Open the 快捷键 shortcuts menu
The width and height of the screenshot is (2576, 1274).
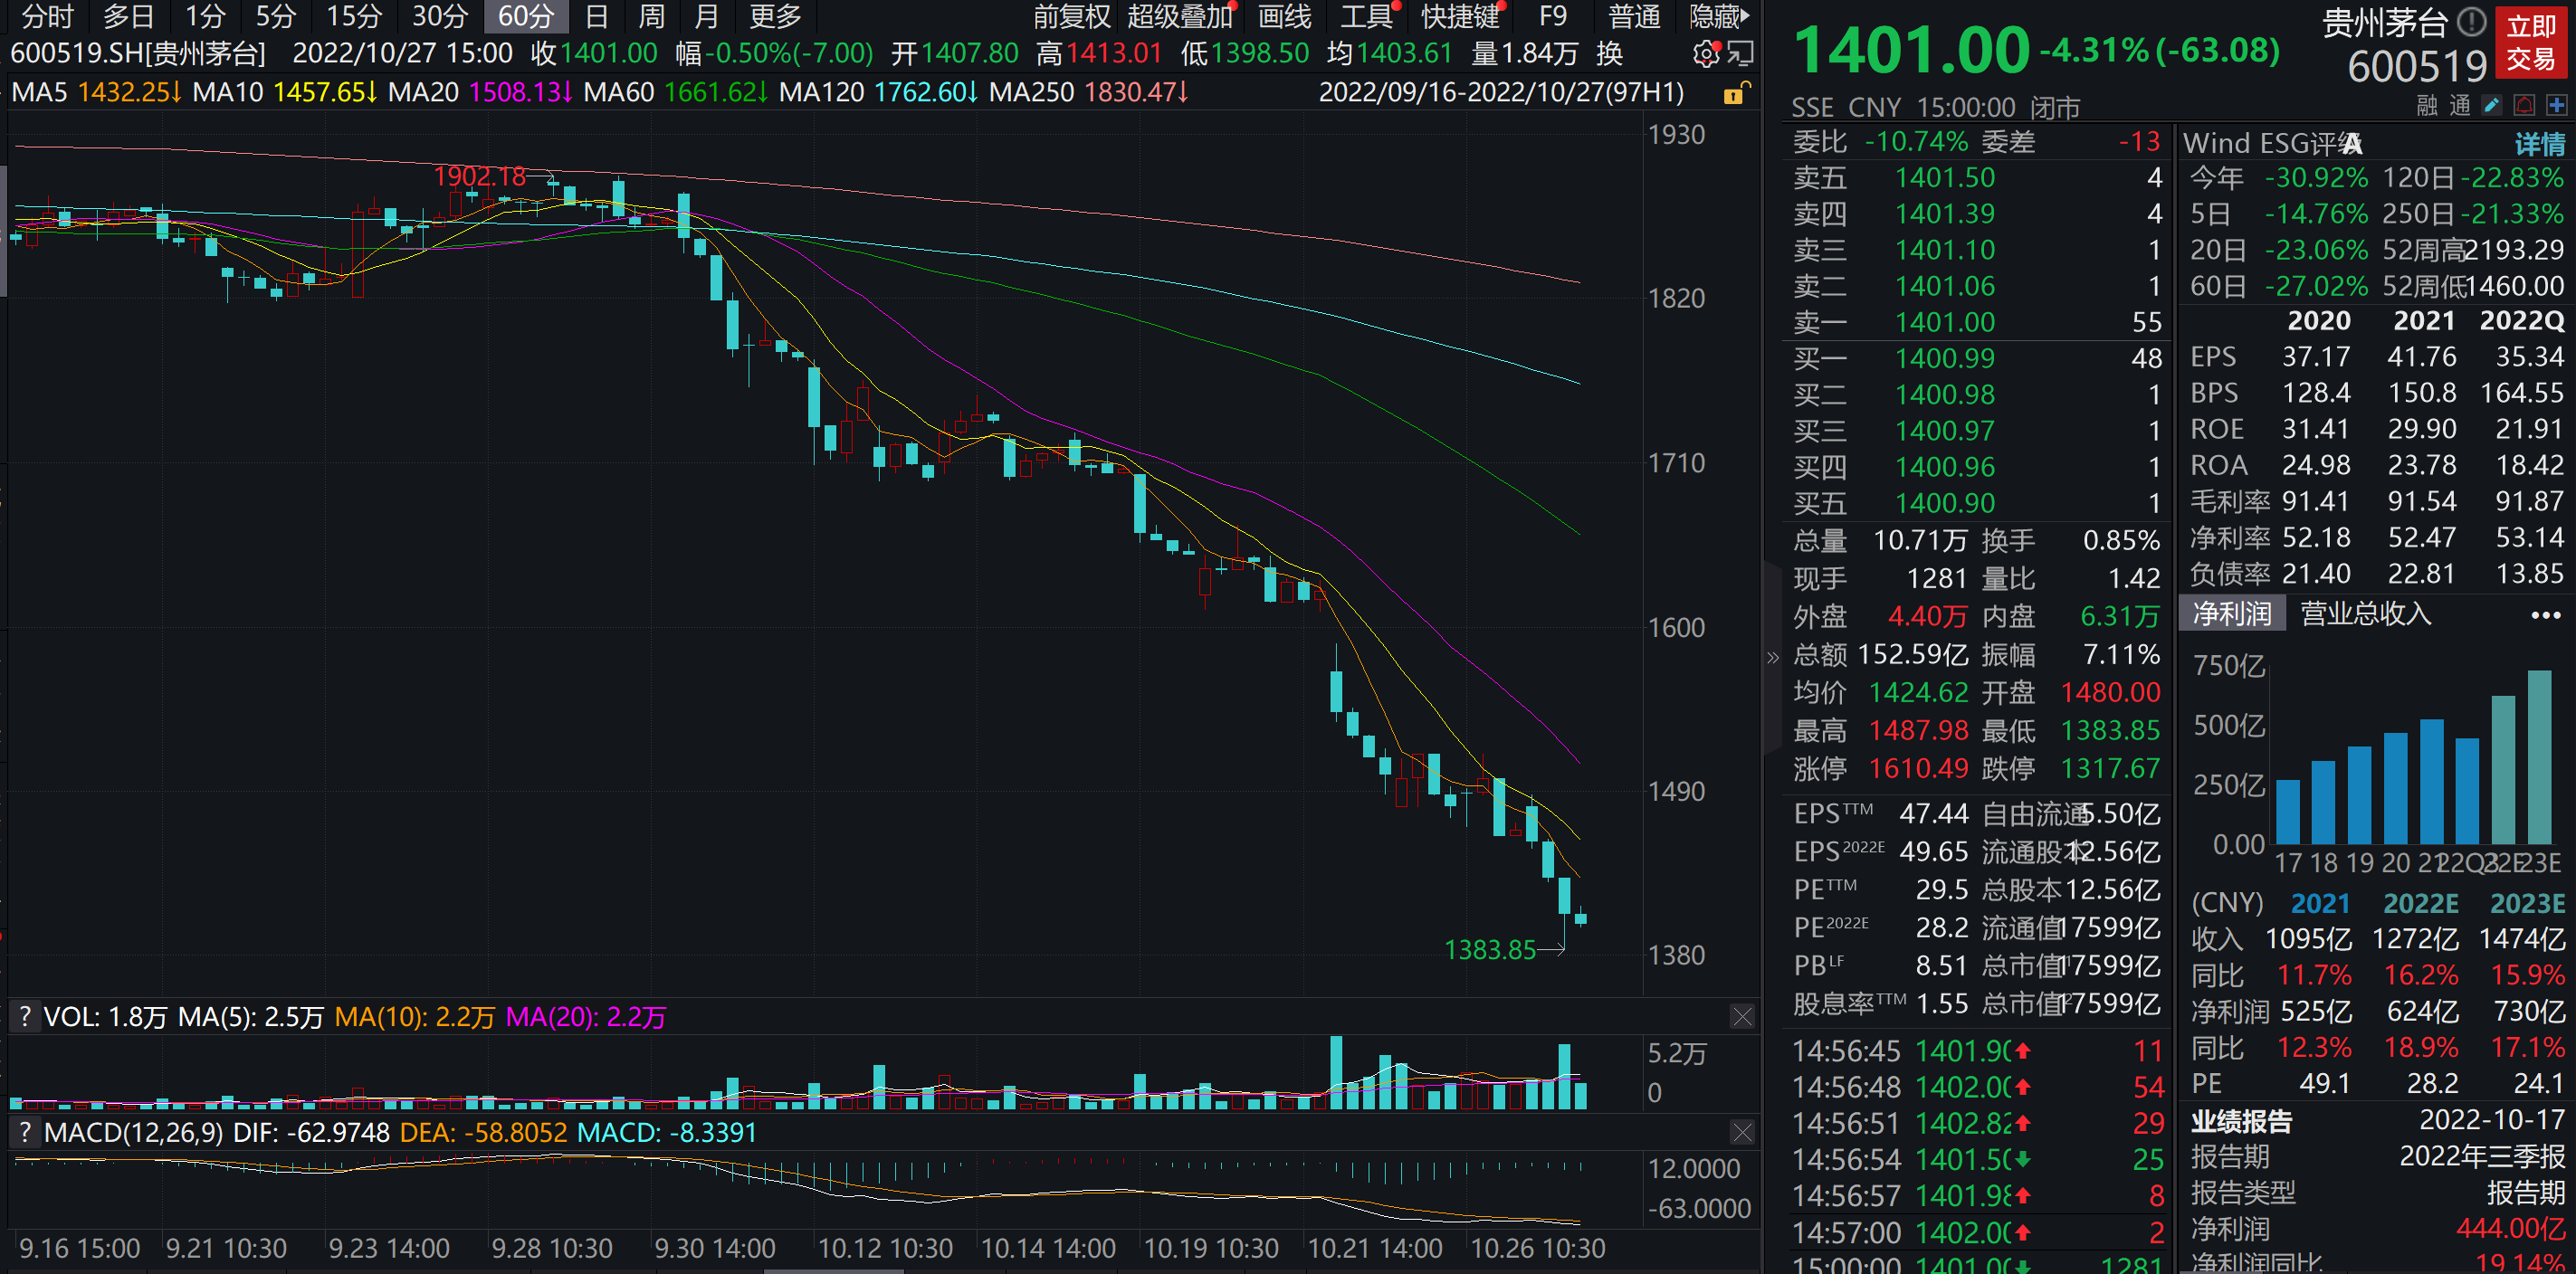(1461, 16)
